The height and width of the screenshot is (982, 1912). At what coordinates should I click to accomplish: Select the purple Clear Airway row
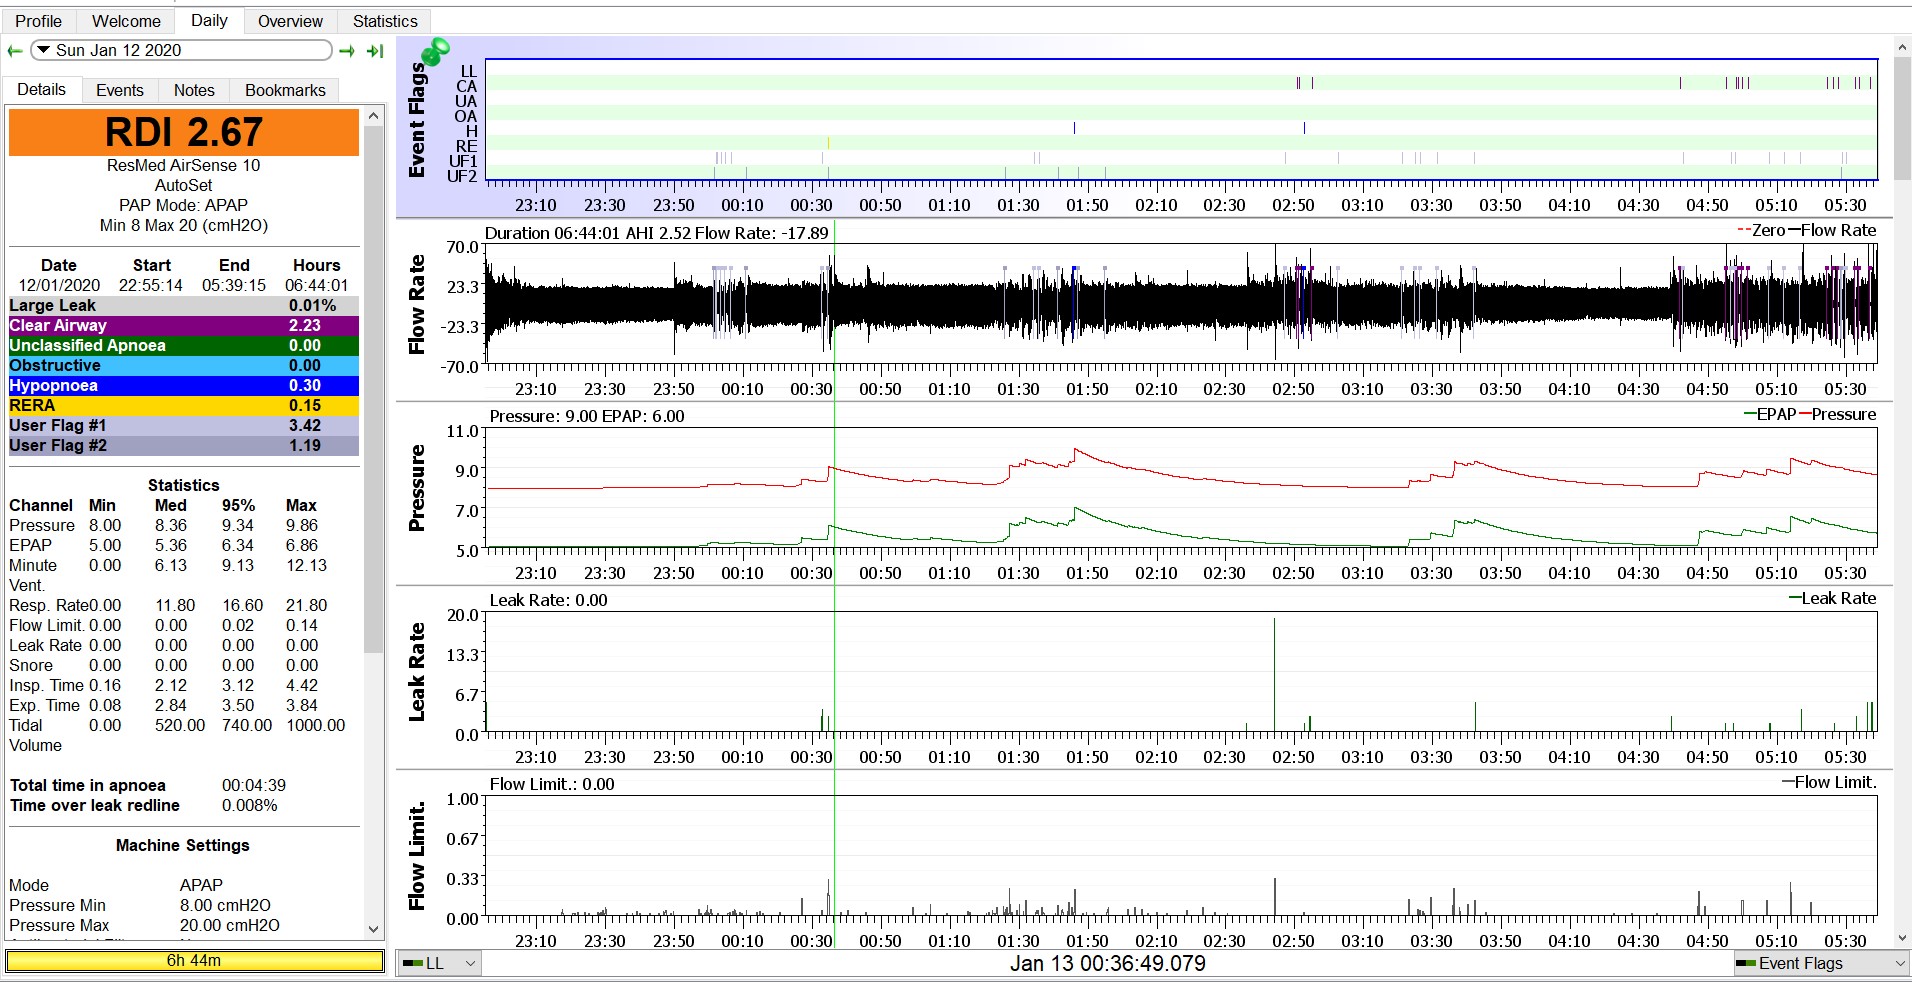tap(184, 326)
